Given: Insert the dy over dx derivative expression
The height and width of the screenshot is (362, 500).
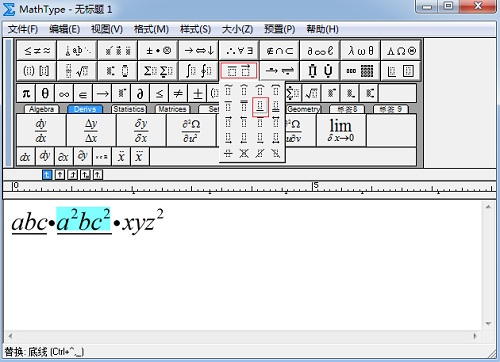Looking at the screenshot, I should click(x=41, y=130).
